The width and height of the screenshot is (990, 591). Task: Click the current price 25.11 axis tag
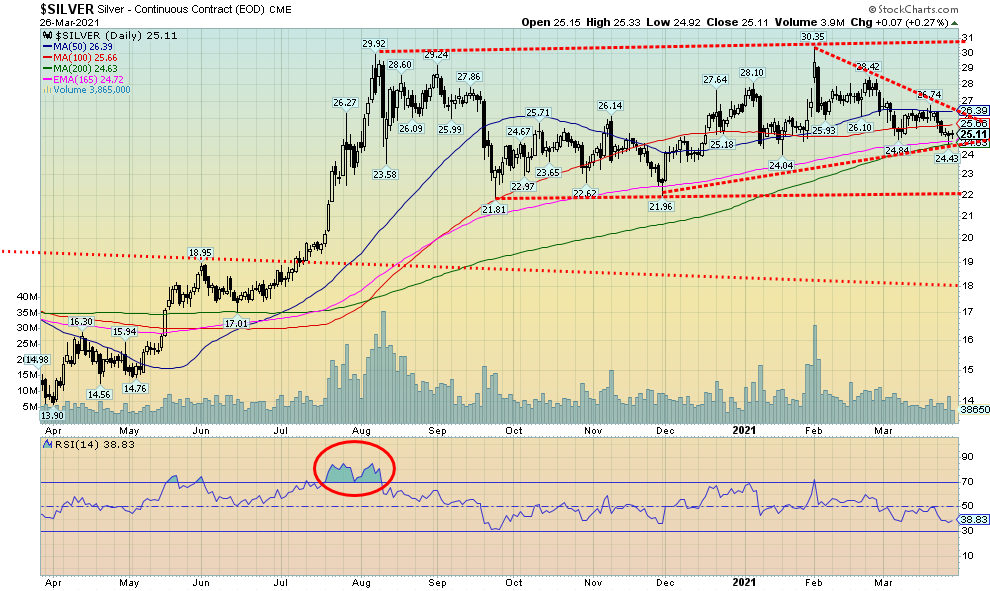point(974,134)
